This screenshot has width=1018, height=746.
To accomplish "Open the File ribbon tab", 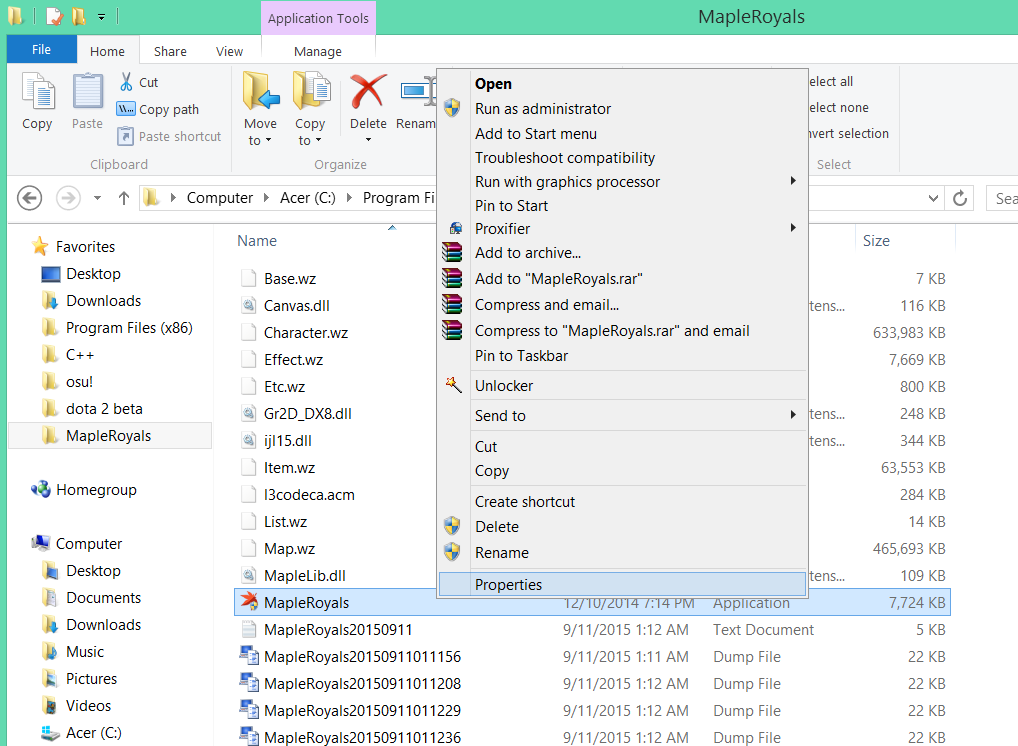I will click(42, 49).
